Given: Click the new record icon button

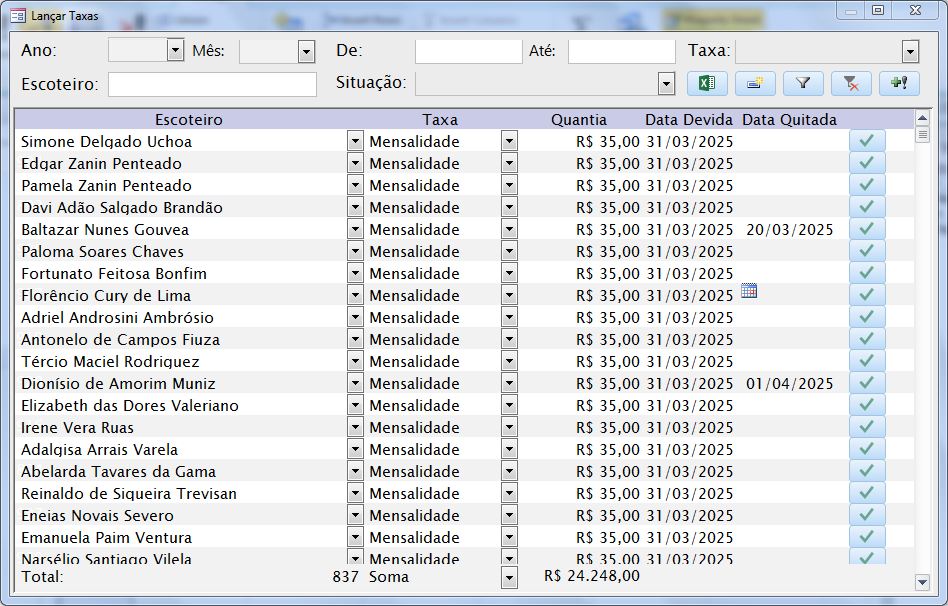Looking at the screenshot, I should pos(755,84).
